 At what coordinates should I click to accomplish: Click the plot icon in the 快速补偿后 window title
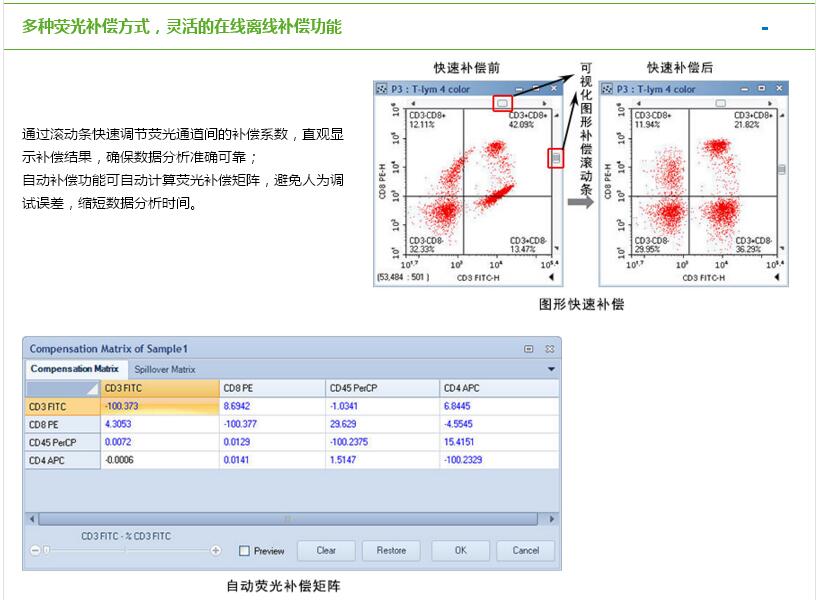607,89
